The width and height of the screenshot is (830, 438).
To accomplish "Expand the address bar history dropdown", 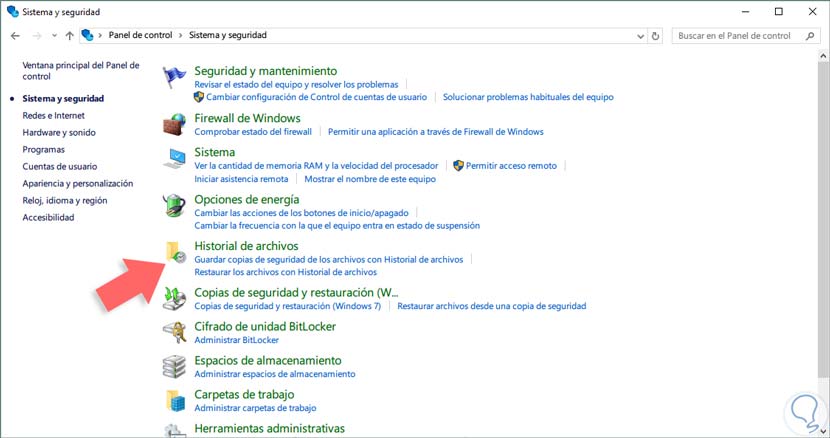I will (x=640, y=36).
